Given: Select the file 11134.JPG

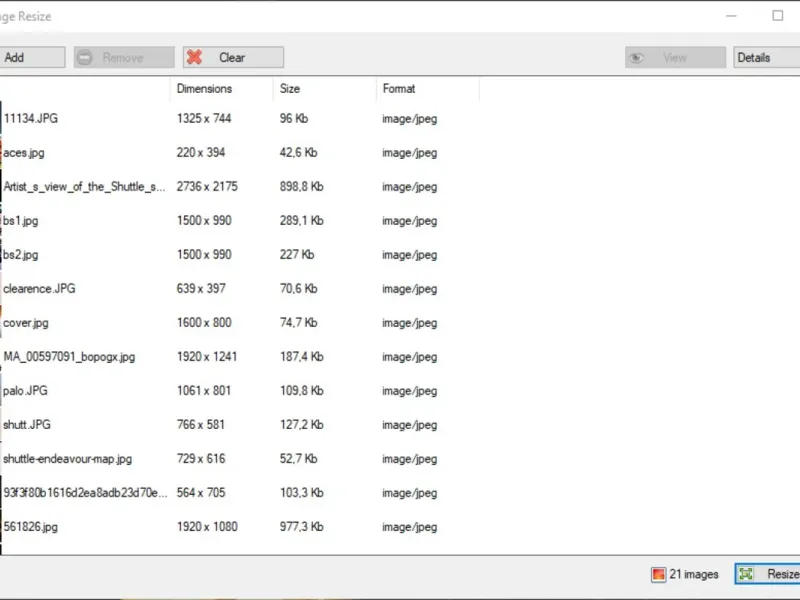Looking at the screenshot, I should (31, 118).
